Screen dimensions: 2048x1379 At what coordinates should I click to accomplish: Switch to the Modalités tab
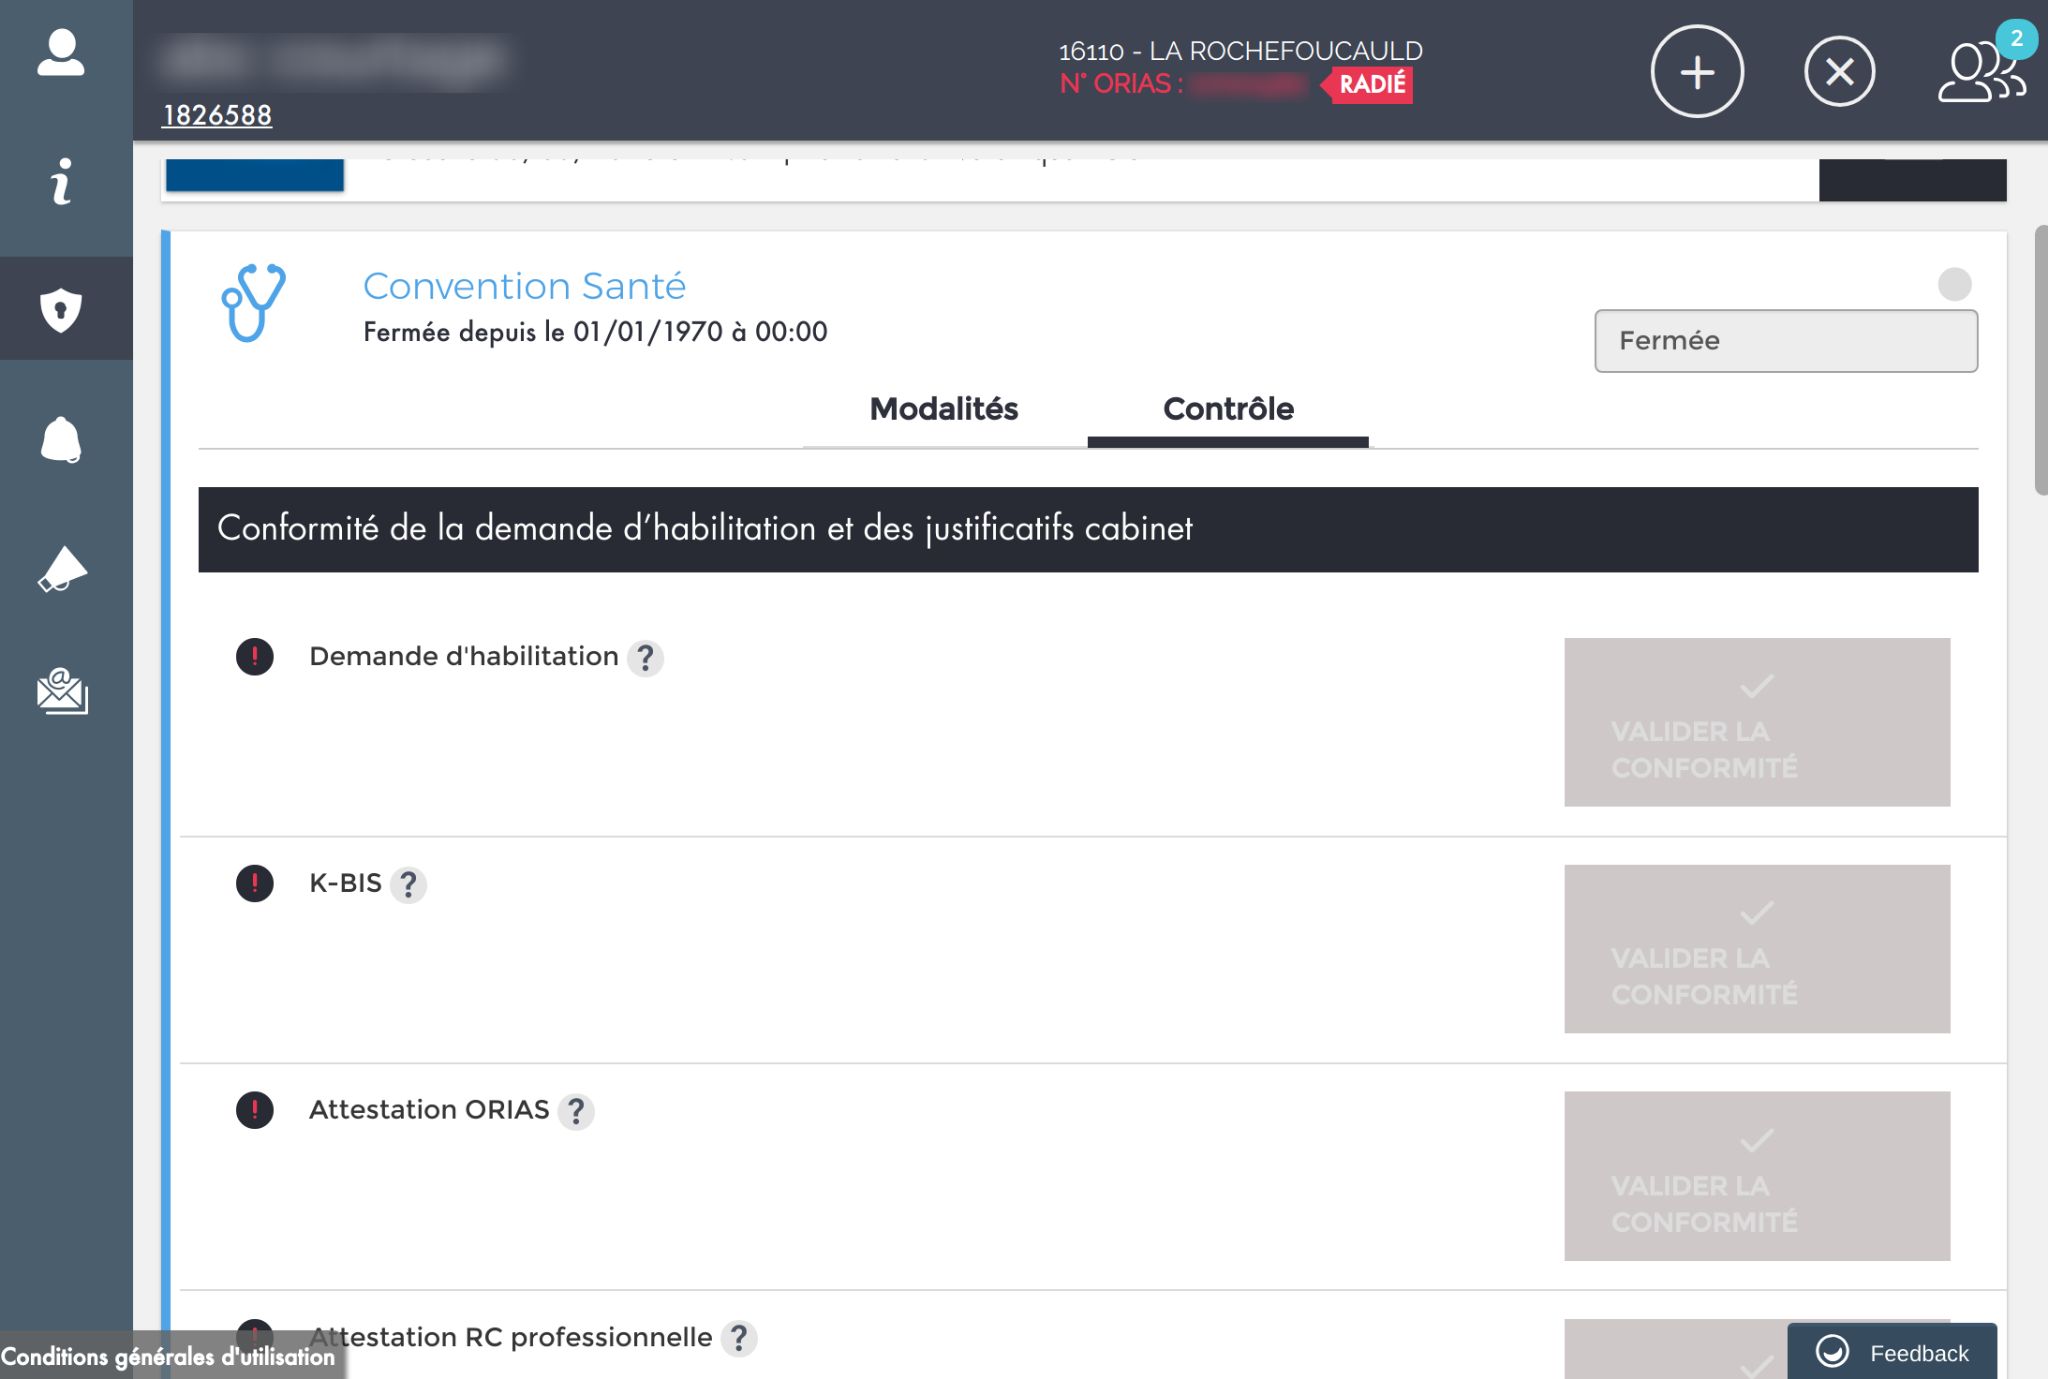point(944,411)
